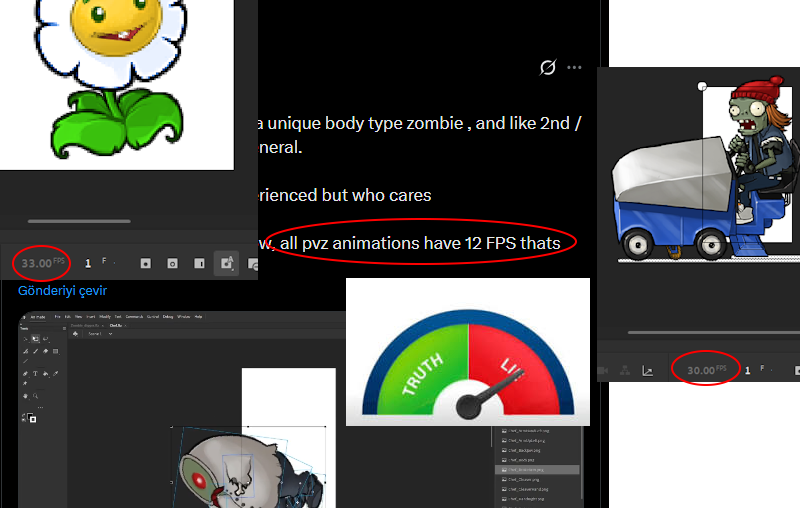Image resolution: width=800 pixels, height=508 pixels.
Task: Click the frame number next to 33.00 FPS
Action: (x=88, y=263)
